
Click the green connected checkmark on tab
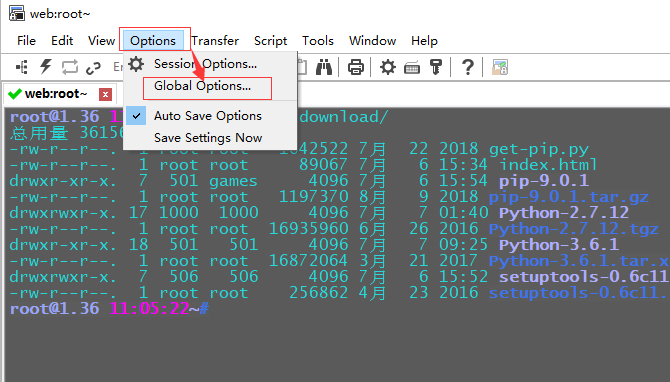15,94
